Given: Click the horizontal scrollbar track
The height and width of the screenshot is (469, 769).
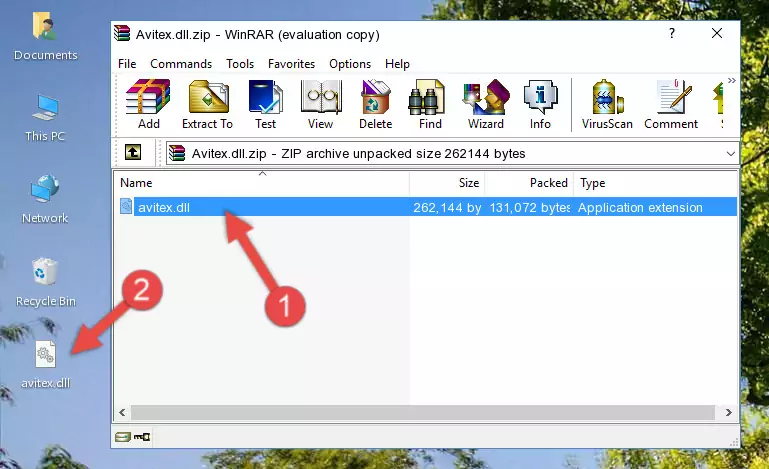Looking at the screenshot, I should tap(423, 413).
